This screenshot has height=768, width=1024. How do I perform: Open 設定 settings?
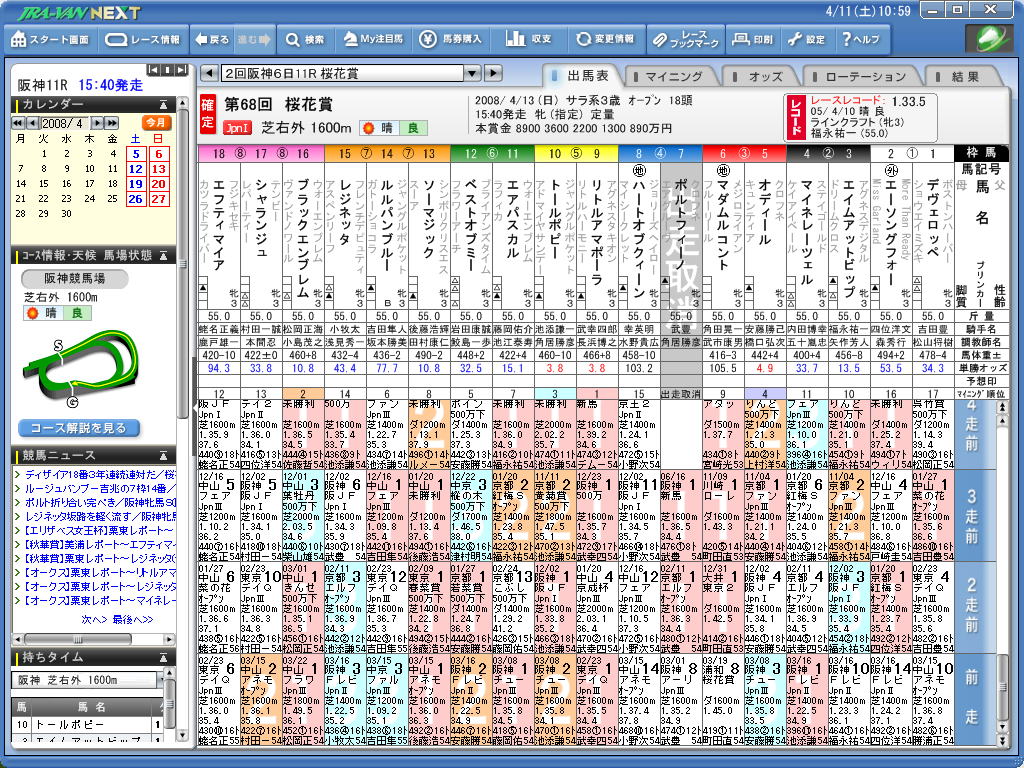(x=806, y=40)
